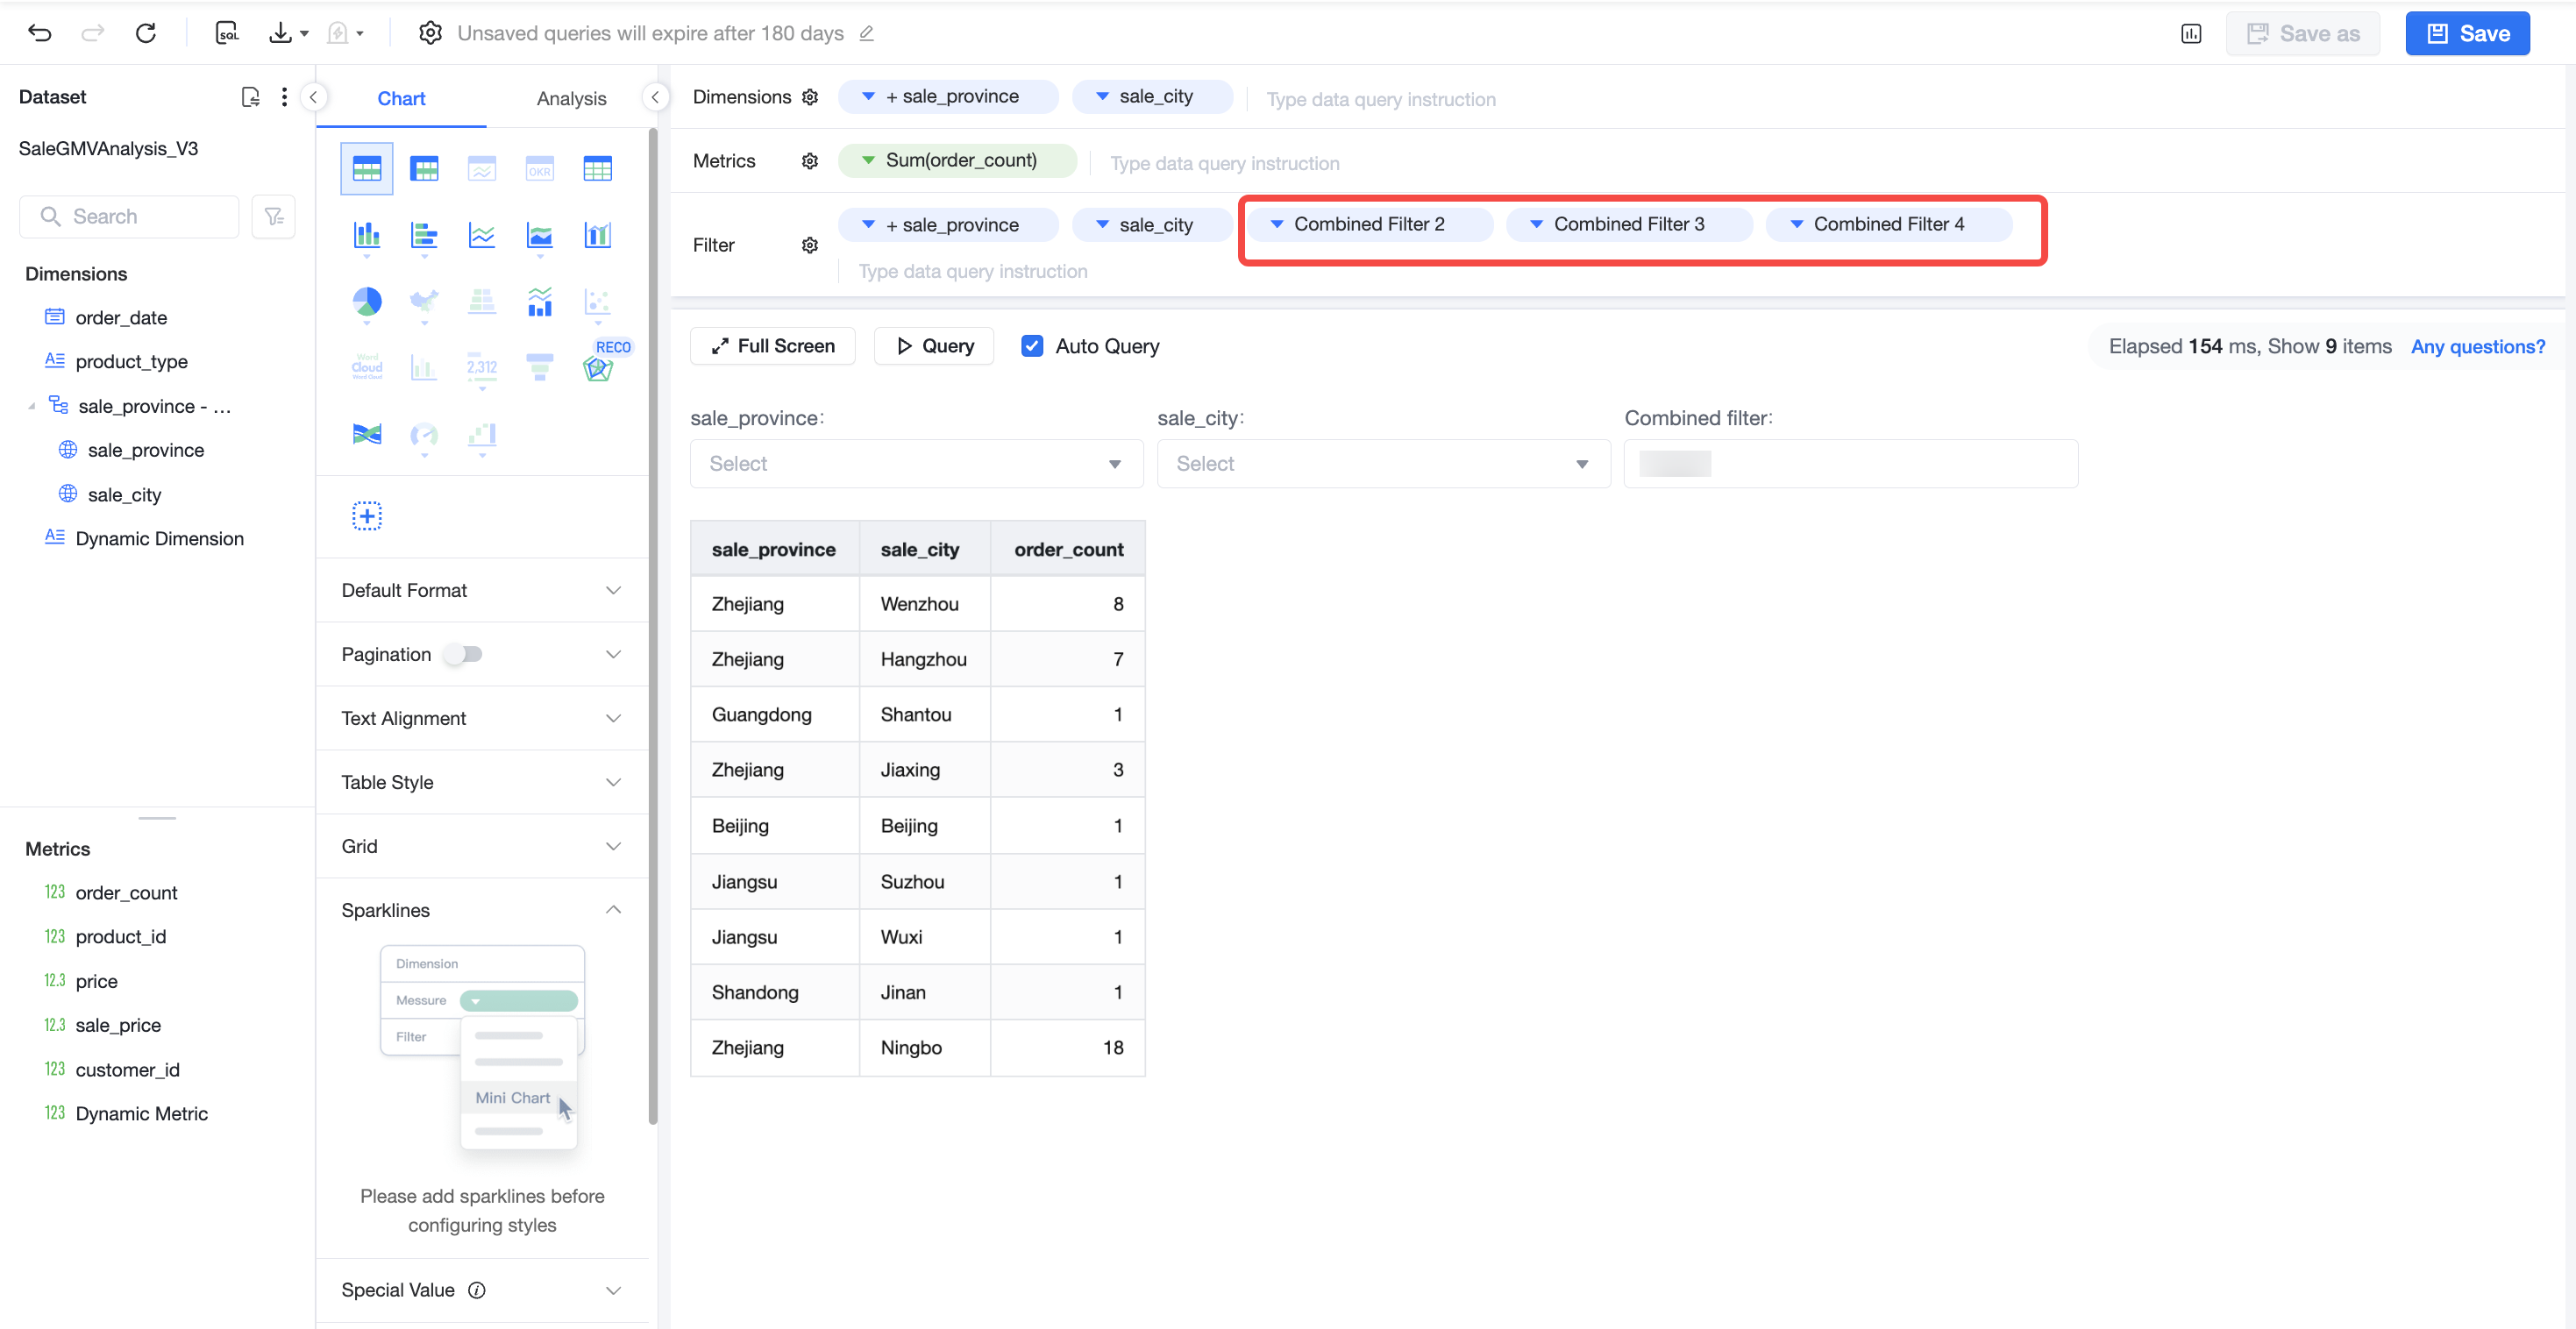Viewport: 2576px width, 1329px height.
Task: Open the sale_city Select dropdown
Action: [x=1383, y=464]
